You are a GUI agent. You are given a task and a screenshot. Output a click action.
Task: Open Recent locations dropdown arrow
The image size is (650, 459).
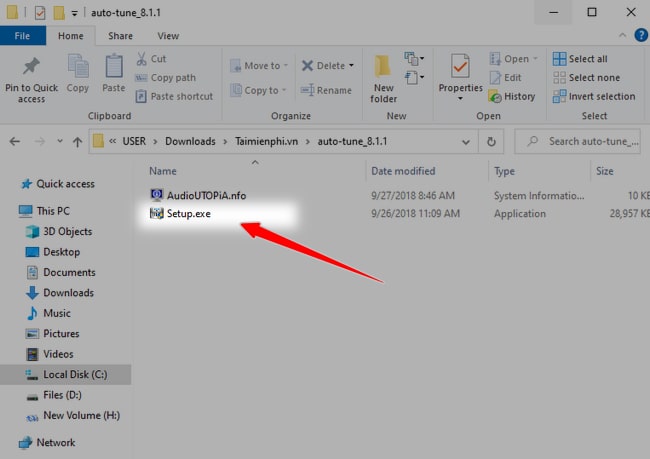[60, 141]
